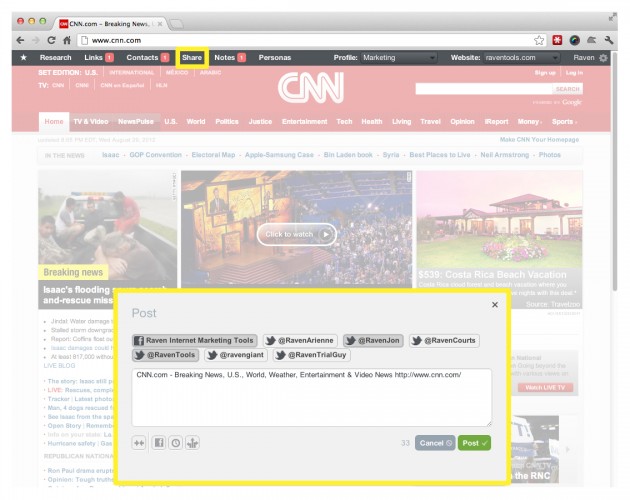Toggle the @RavenTrialGuy Twitter account
This screenshot has width=630, height=500.
(312, 355)
